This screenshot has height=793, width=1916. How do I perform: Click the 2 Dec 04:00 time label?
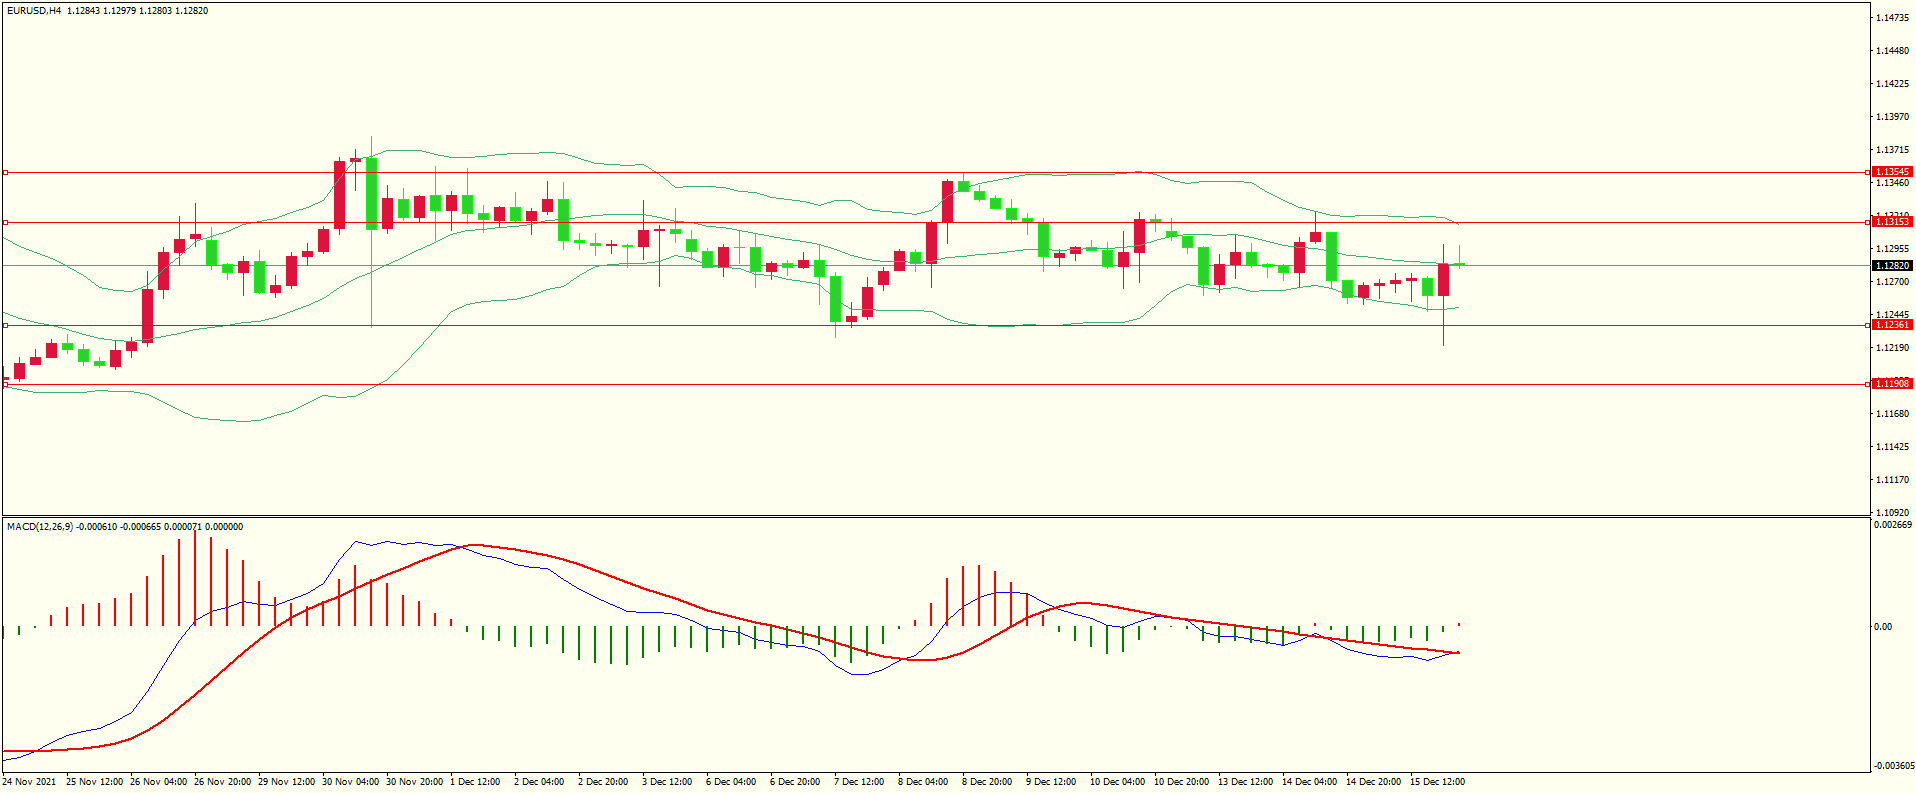(x=539, y=782)
